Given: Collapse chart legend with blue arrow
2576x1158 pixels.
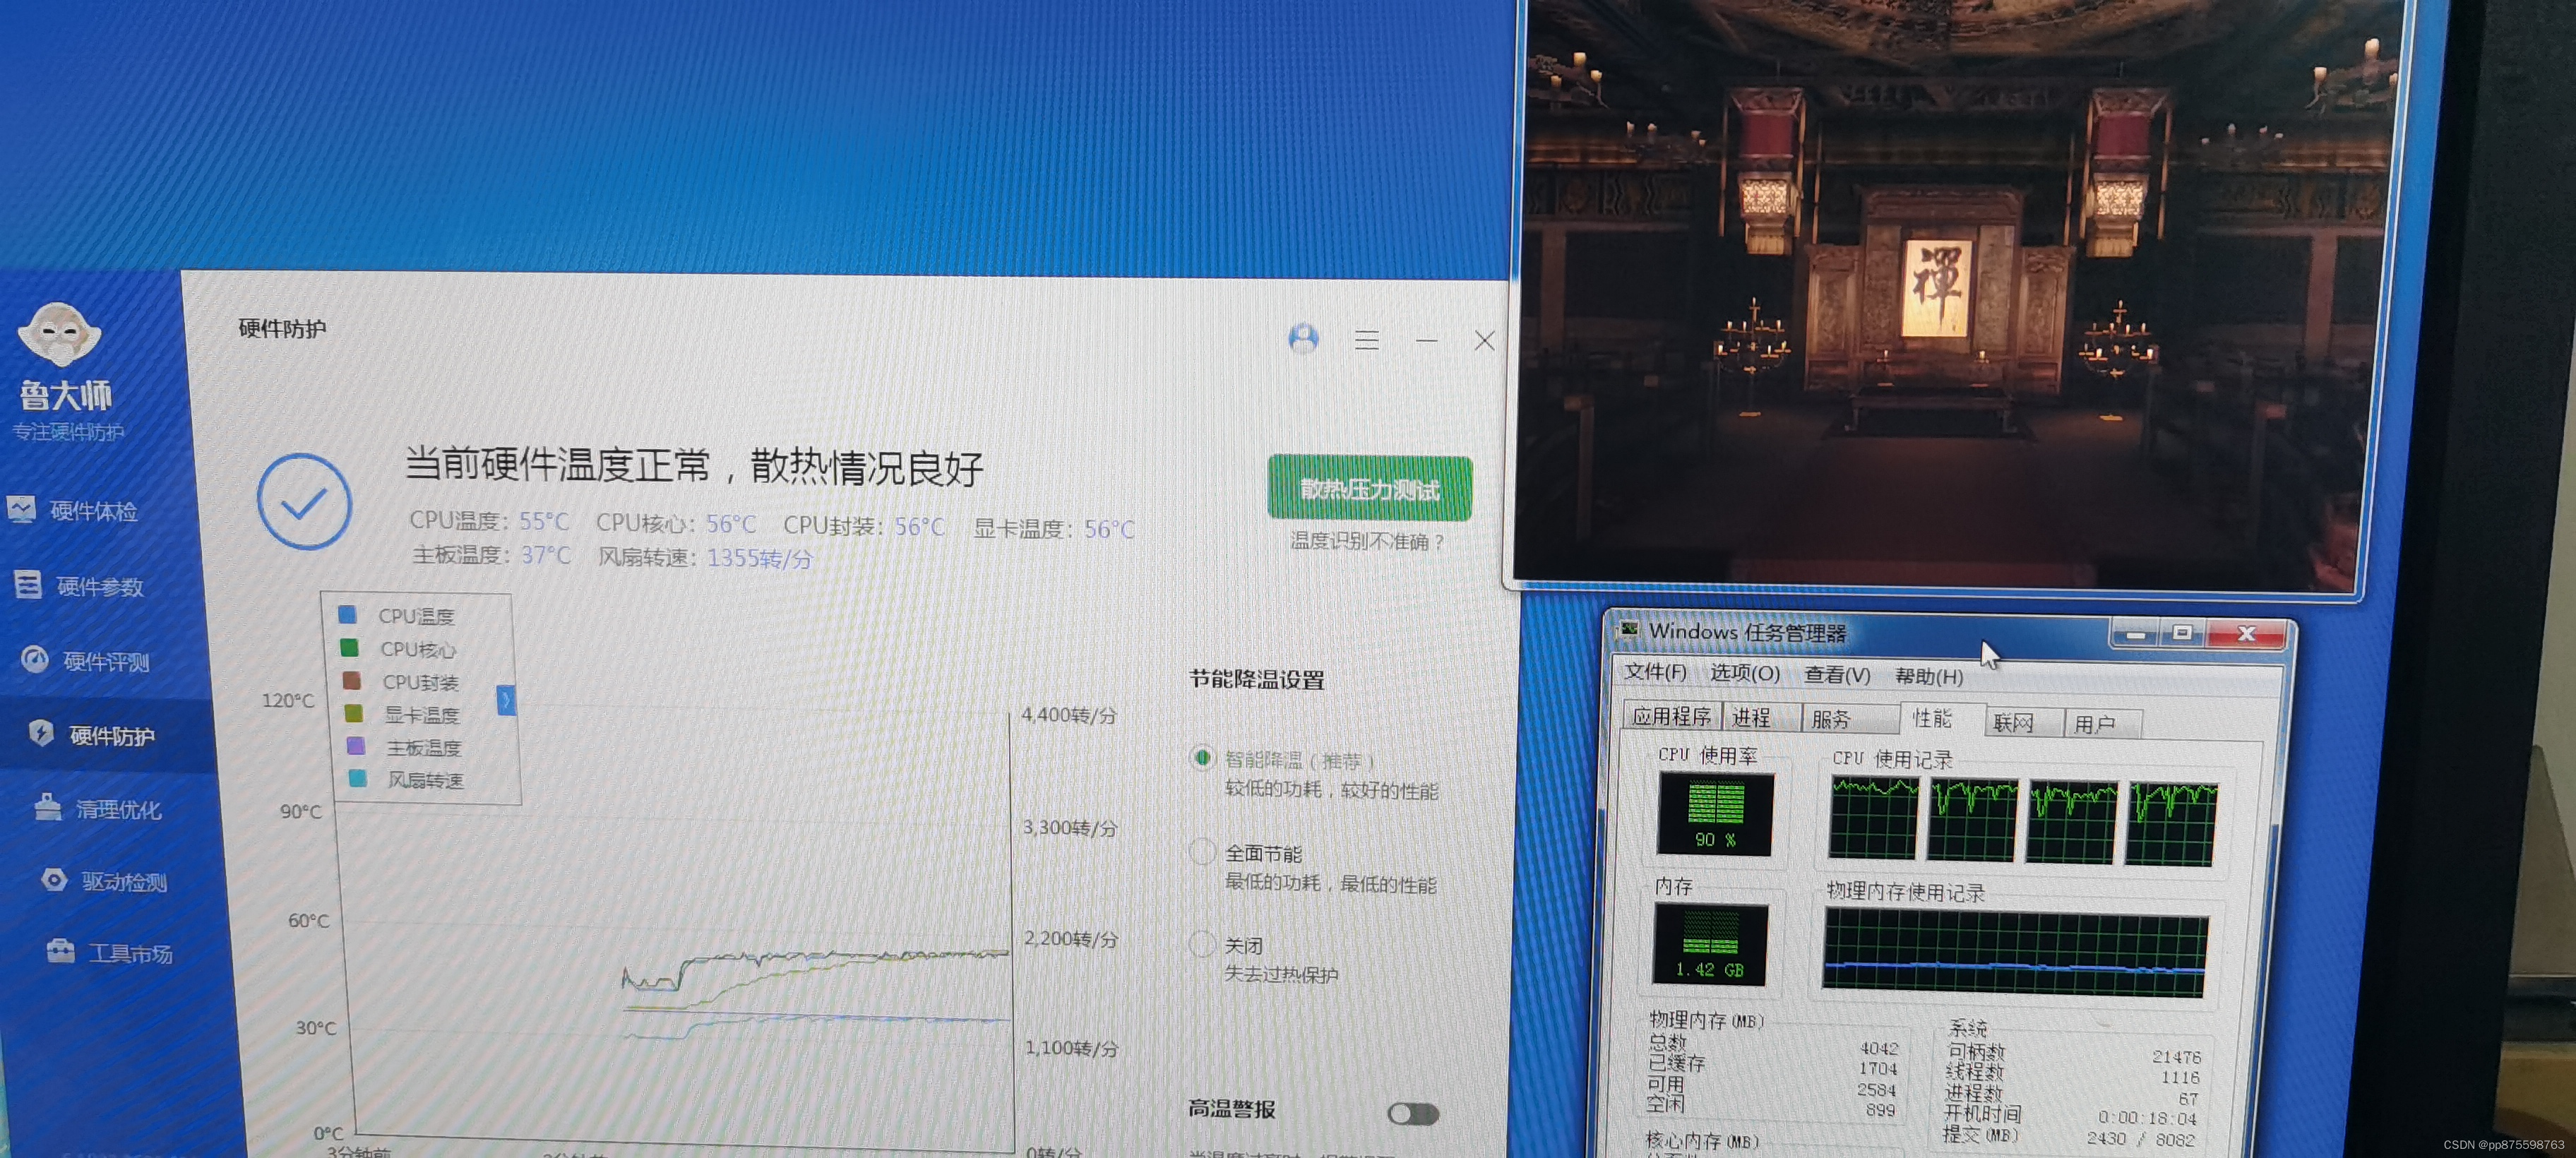Looking at the screenshot, I should [506, 700].
